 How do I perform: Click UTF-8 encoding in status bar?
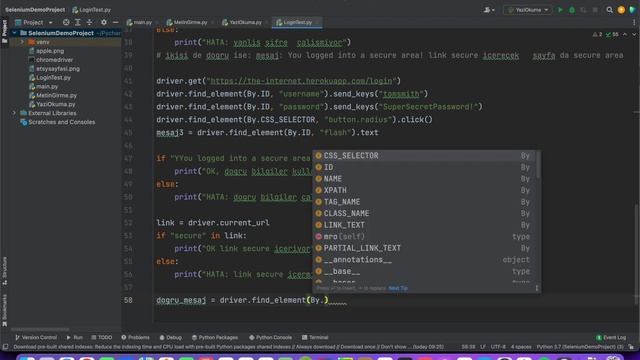tap(498, 347)
